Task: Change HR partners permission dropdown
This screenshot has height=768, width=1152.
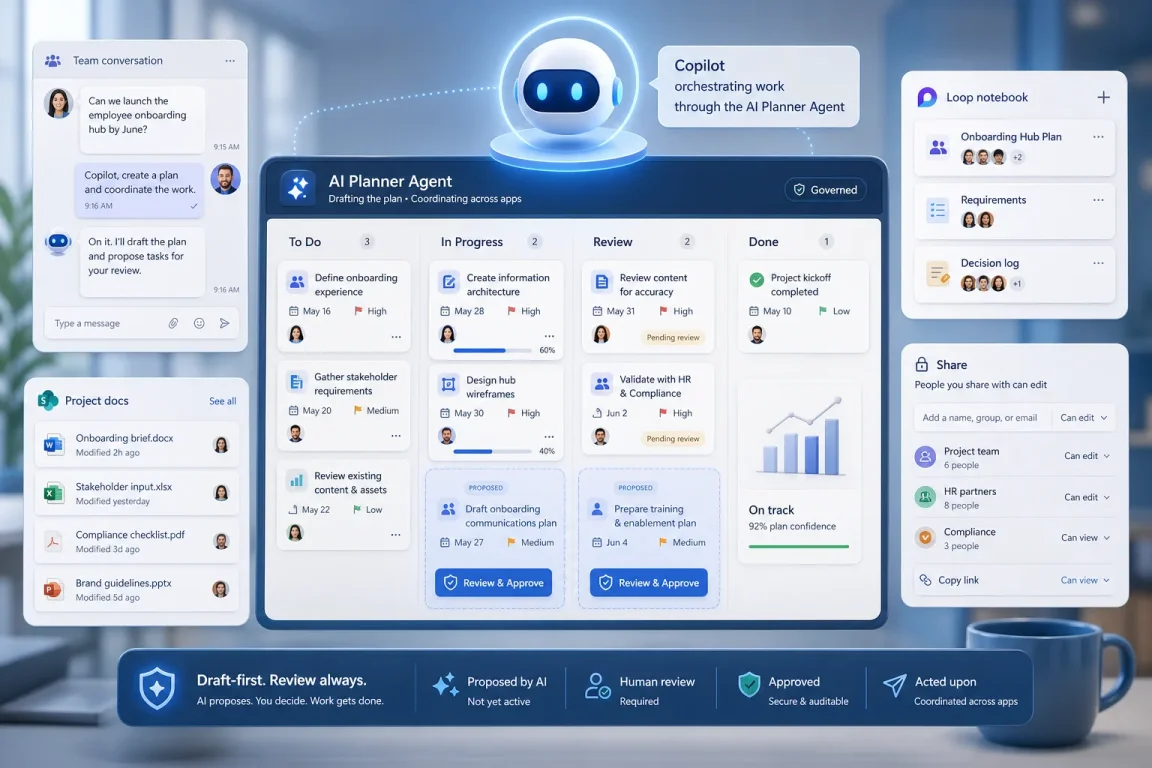Action: tap(1087, 498)
